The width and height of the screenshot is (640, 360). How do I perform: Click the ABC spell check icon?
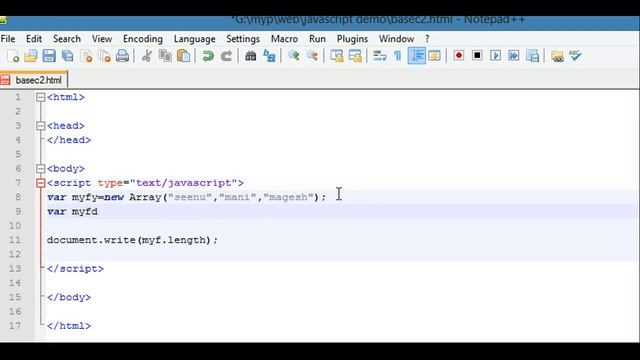(x=576, y=56)
